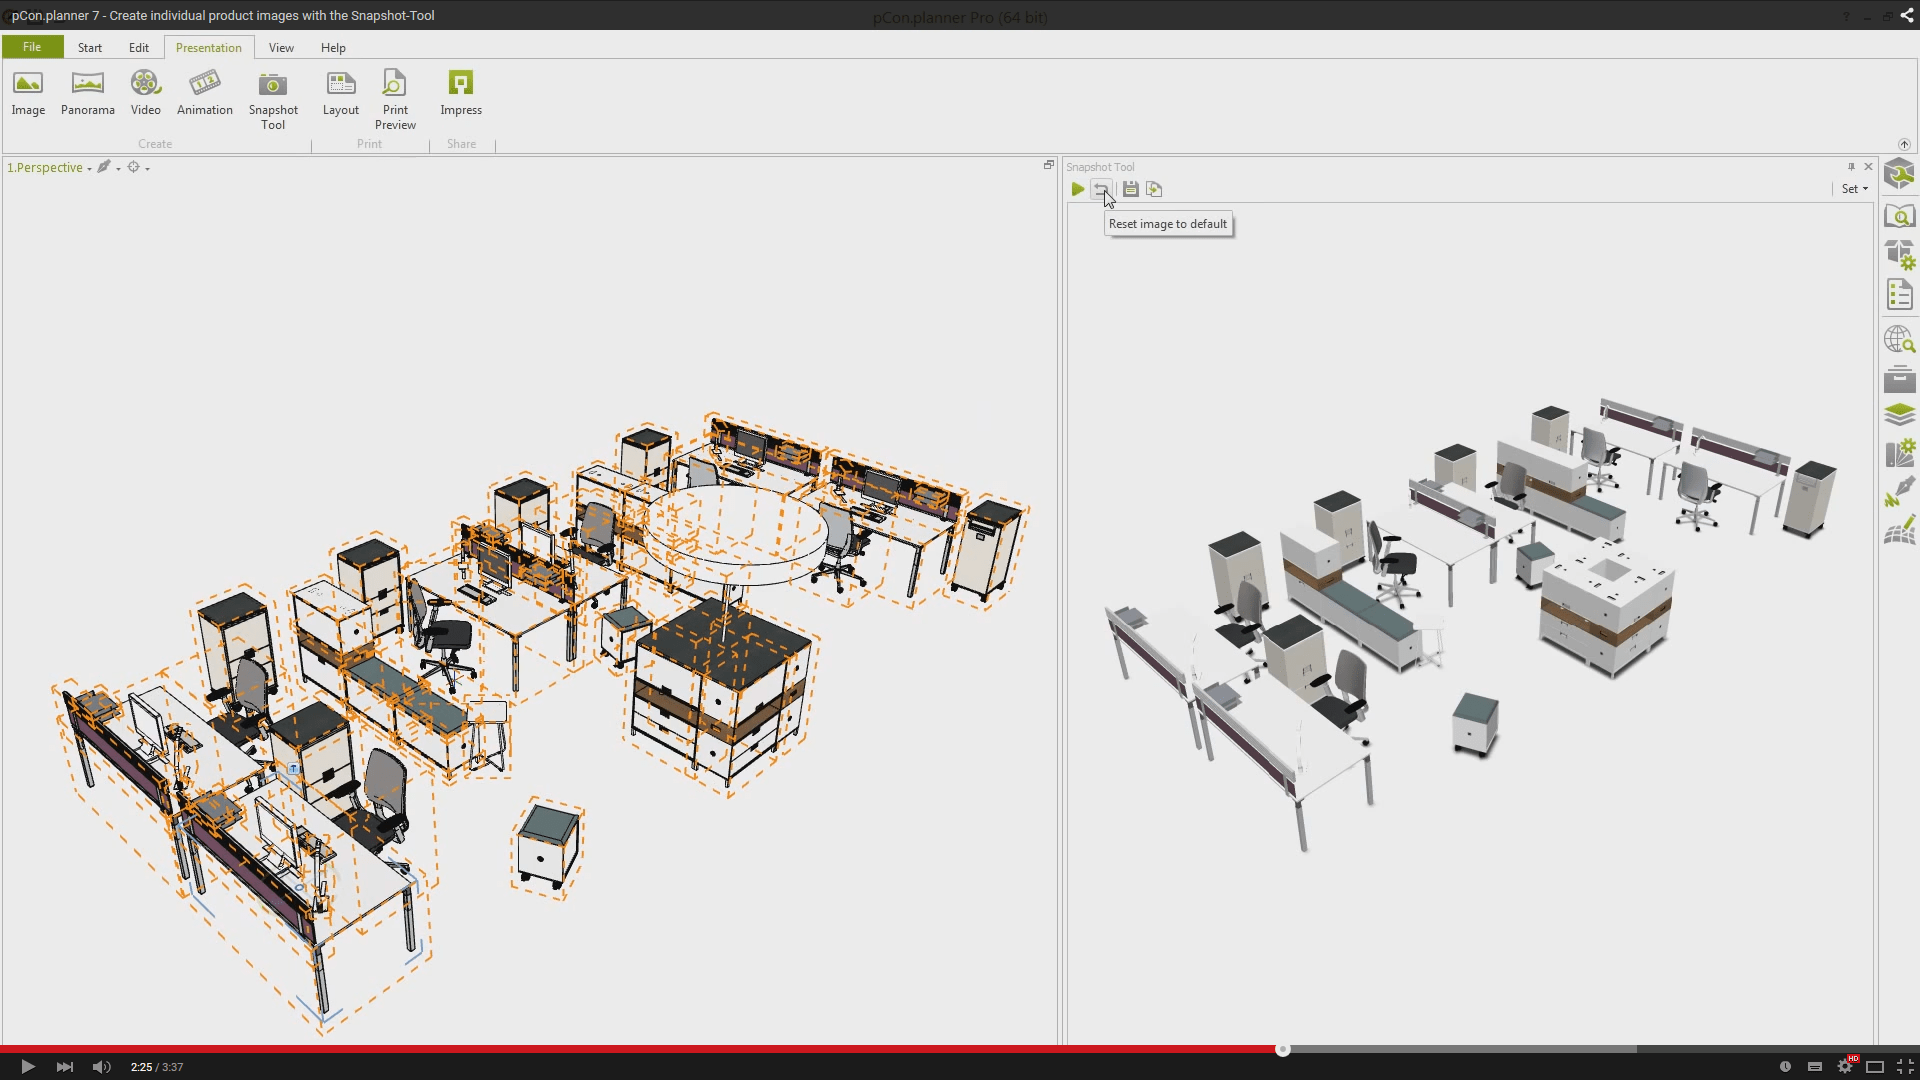1920x1080 pixels.
Task: Play the video
Action: 27,1067
